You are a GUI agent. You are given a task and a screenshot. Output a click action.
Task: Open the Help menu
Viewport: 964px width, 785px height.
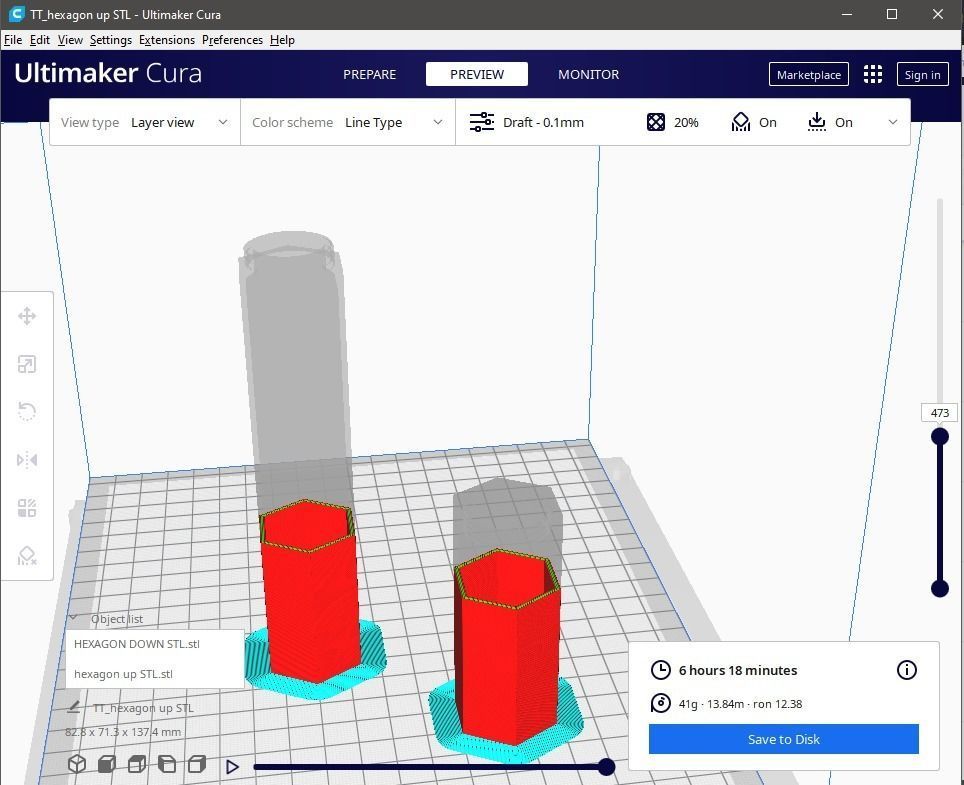coord(282,40)
